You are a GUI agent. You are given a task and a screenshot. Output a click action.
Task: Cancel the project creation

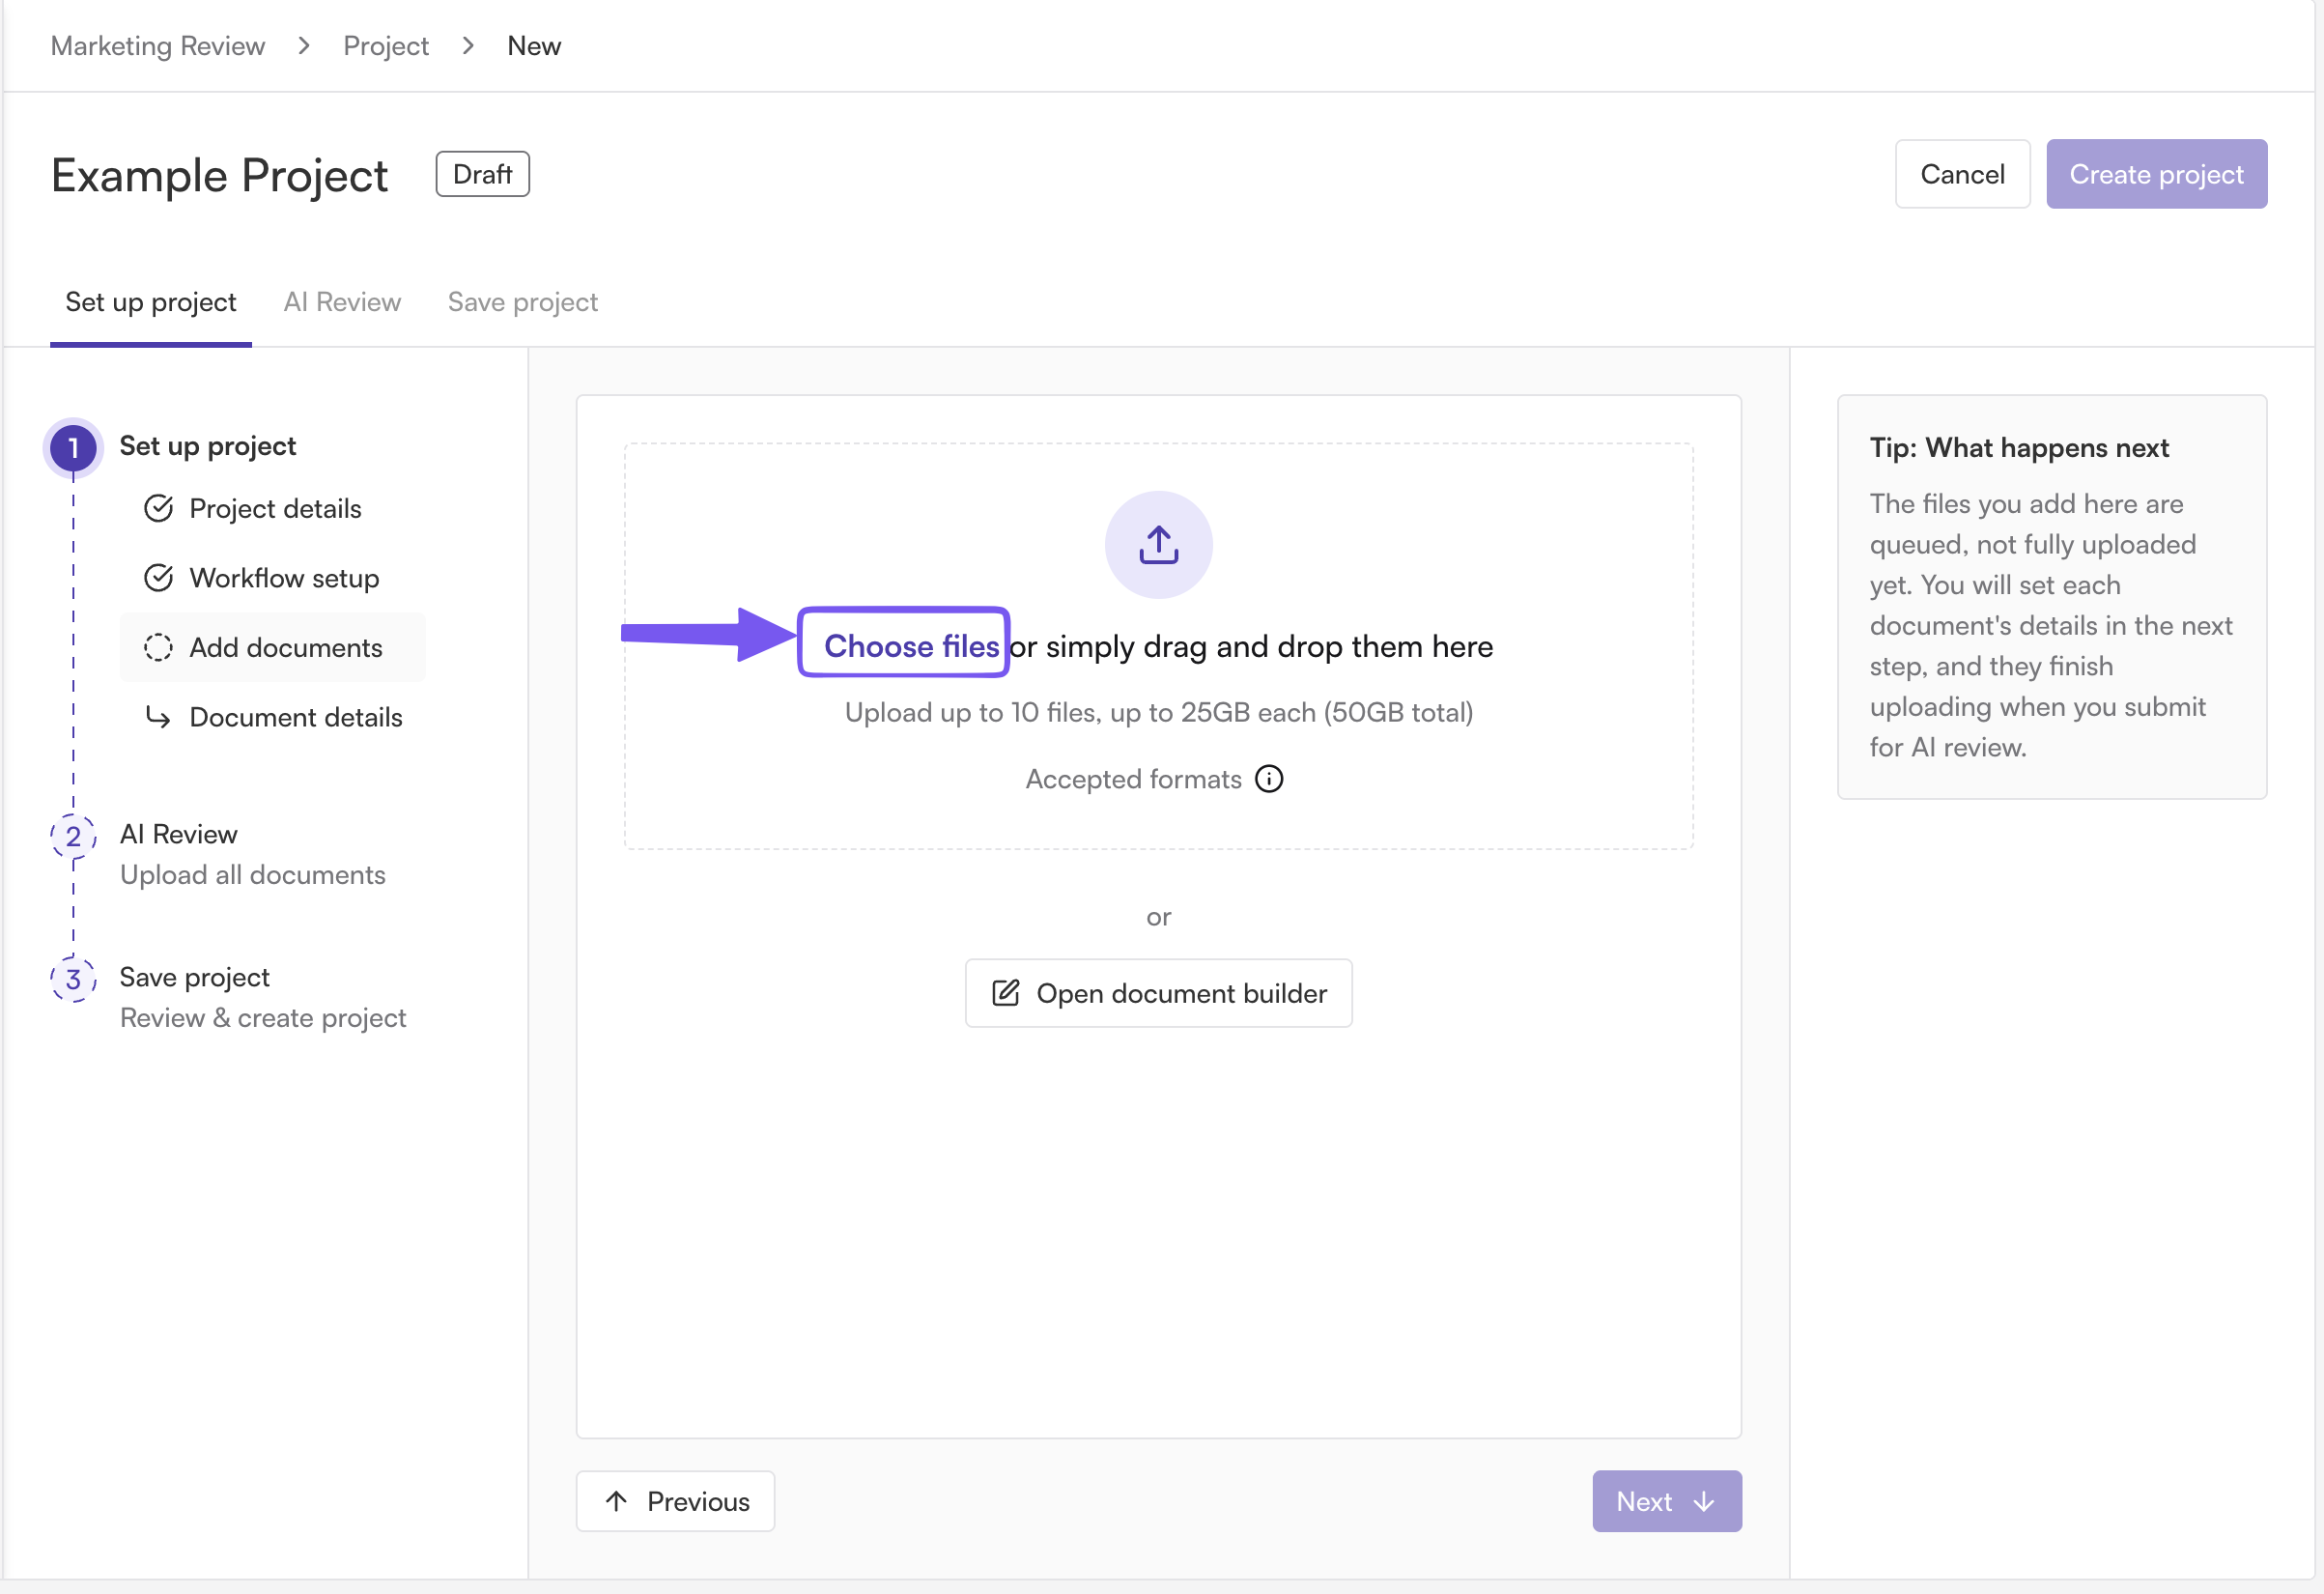1962,174
